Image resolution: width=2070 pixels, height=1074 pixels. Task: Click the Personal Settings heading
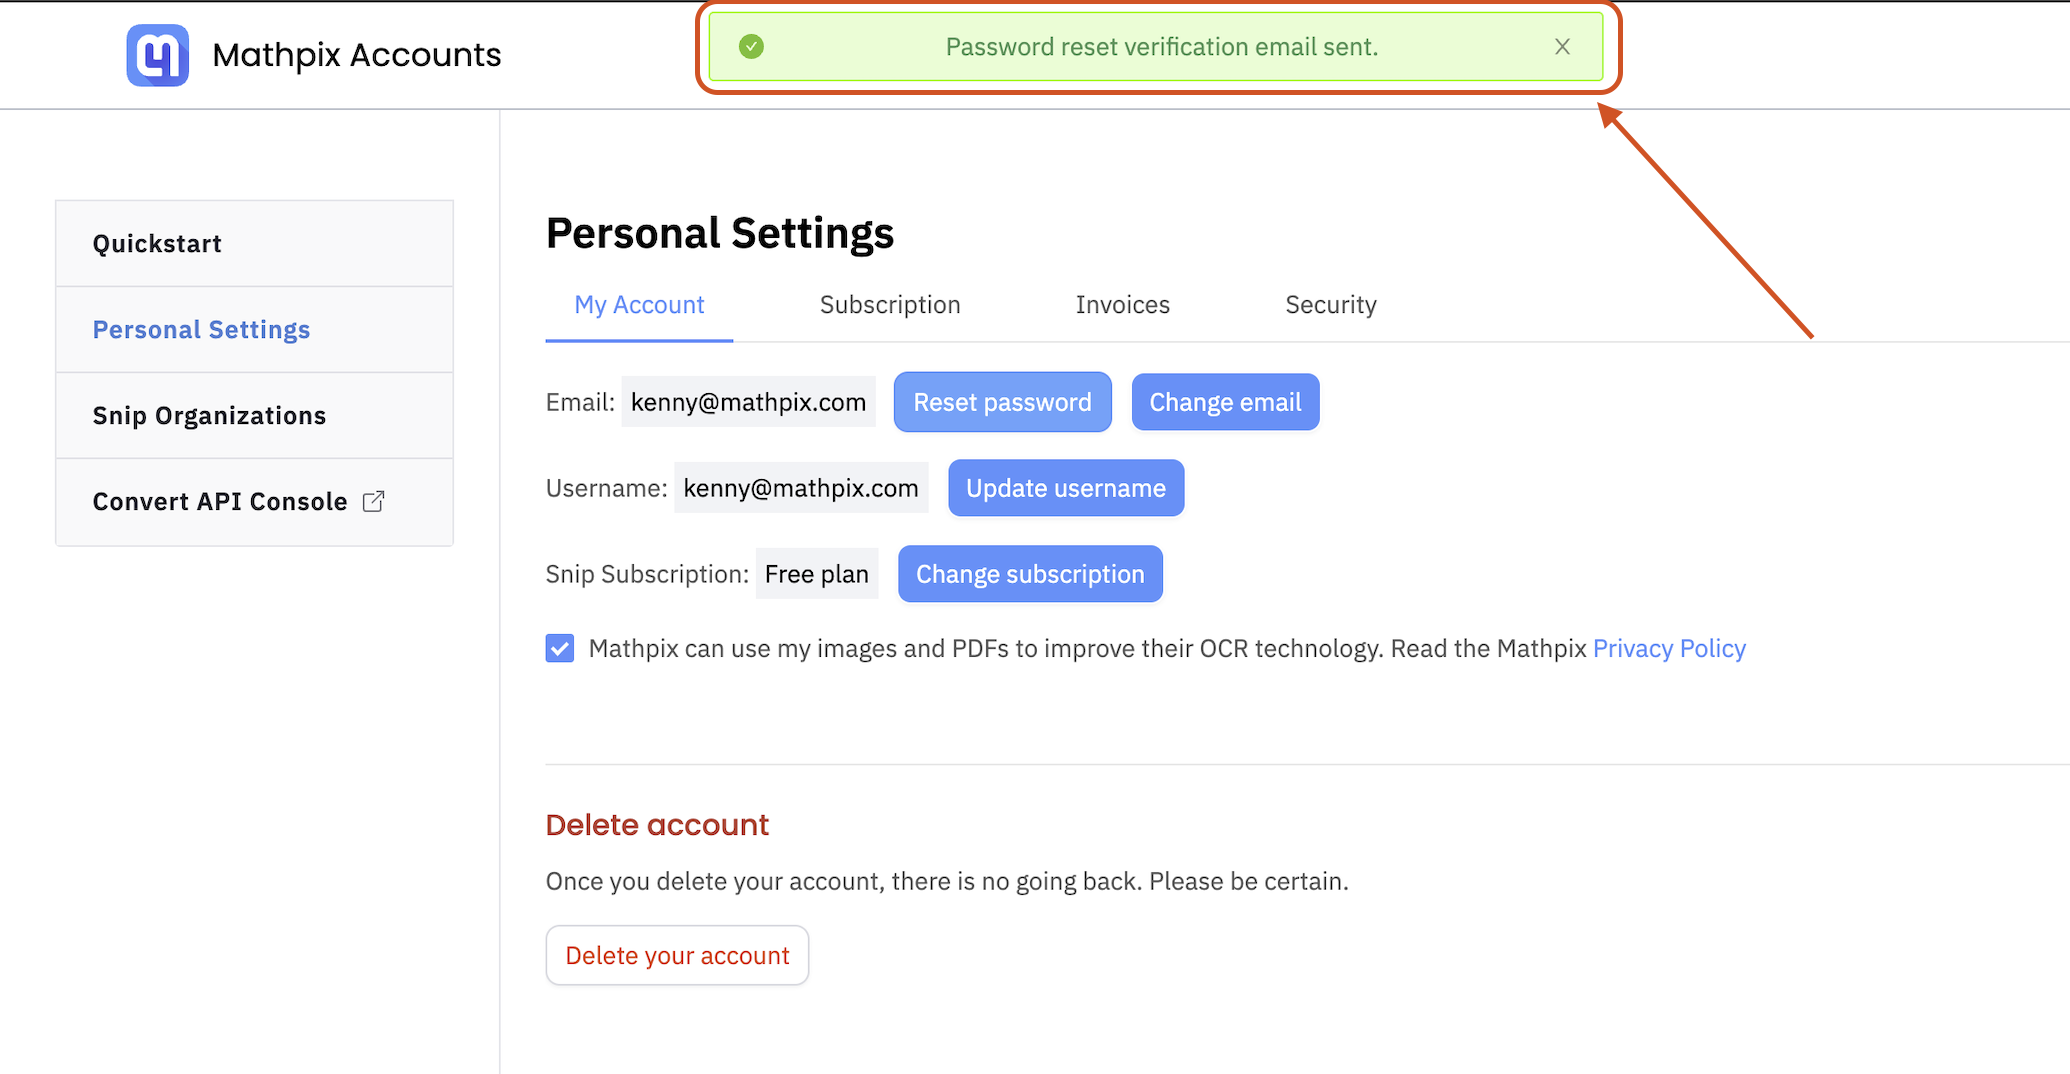(x=720, y=233)
